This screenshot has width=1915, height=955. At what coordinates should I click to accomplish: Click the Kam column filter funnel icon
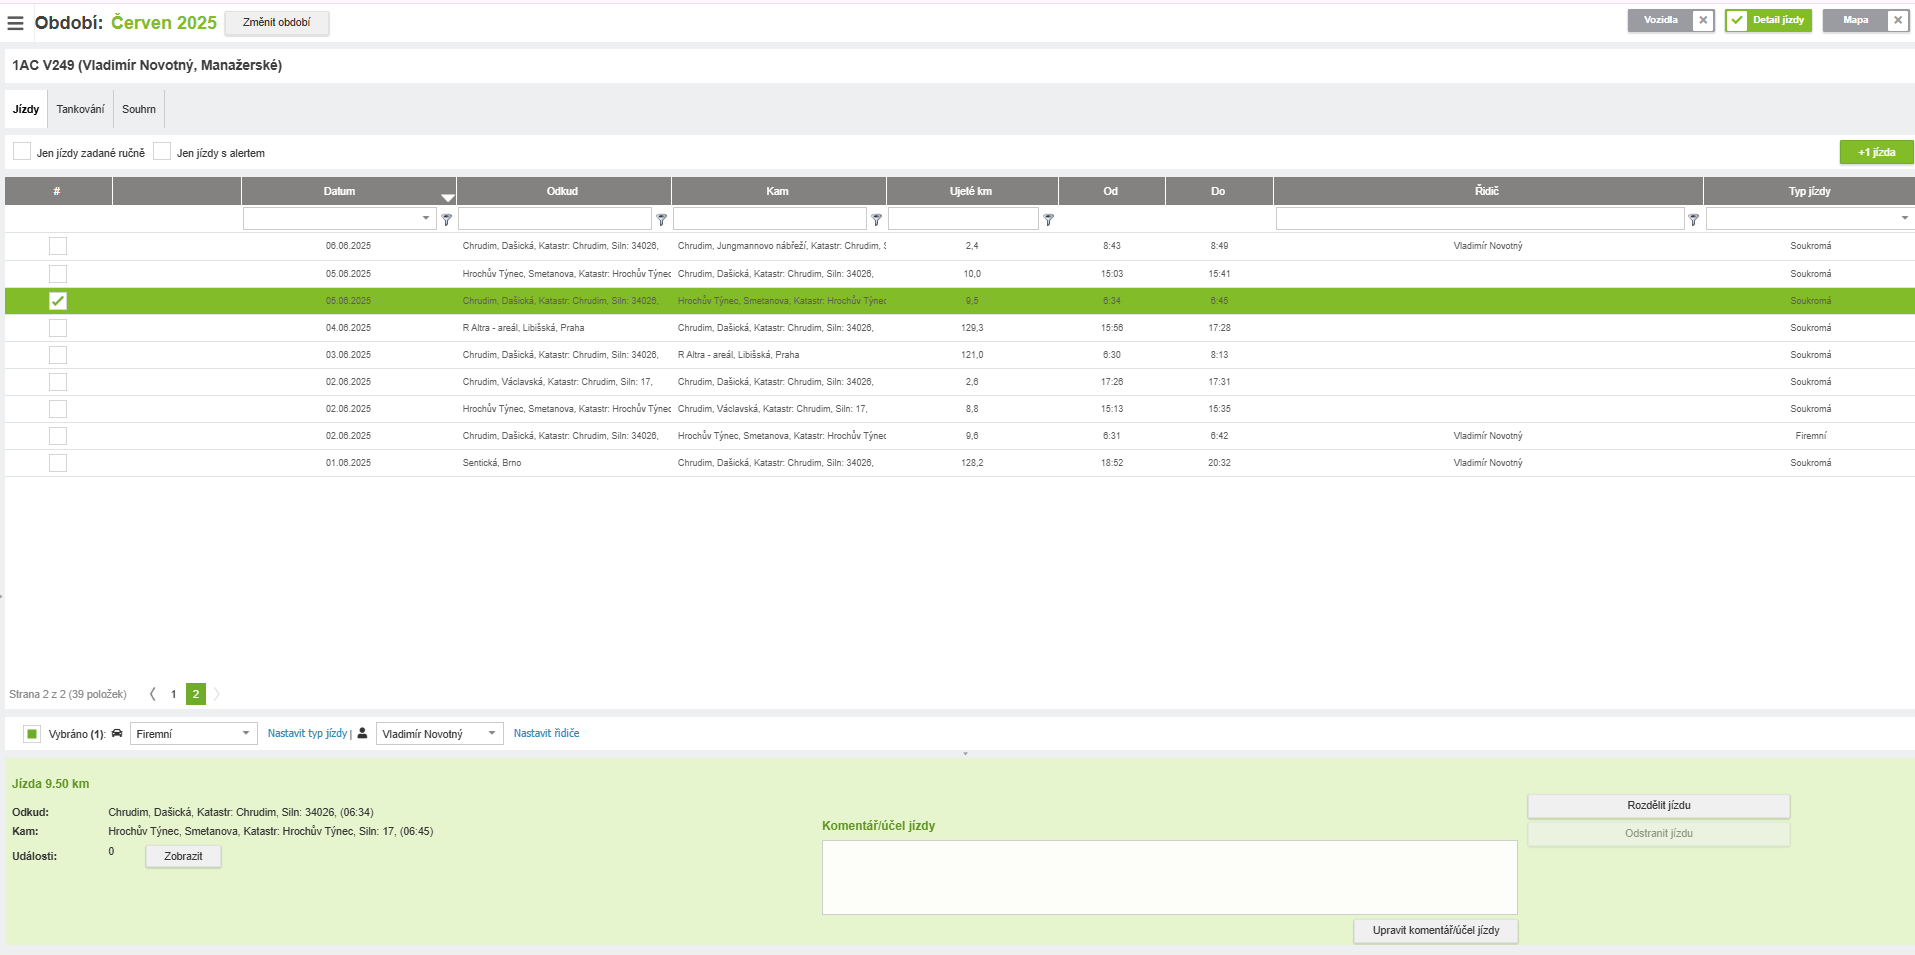(x=876, y=219)
